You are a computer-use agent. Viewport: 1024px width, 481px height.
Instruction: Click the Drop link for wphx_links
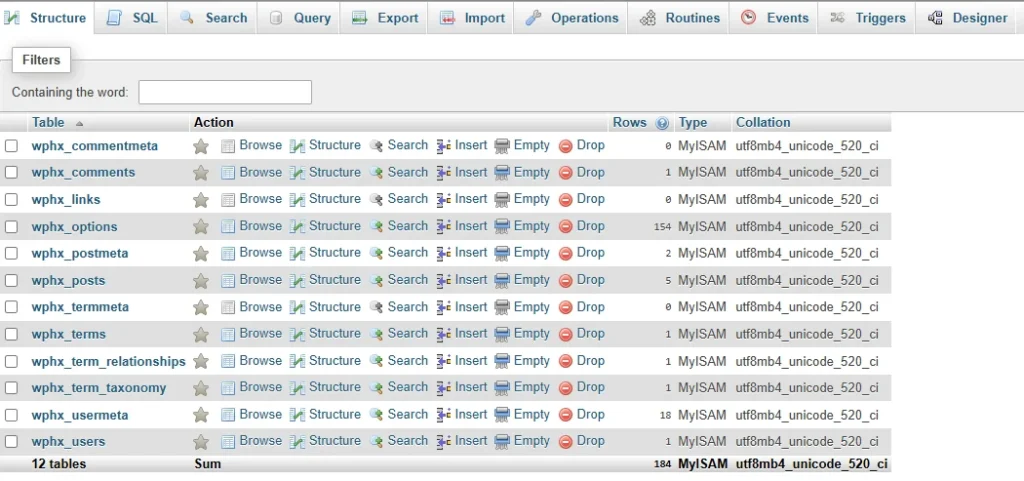[x=590, y=199]
